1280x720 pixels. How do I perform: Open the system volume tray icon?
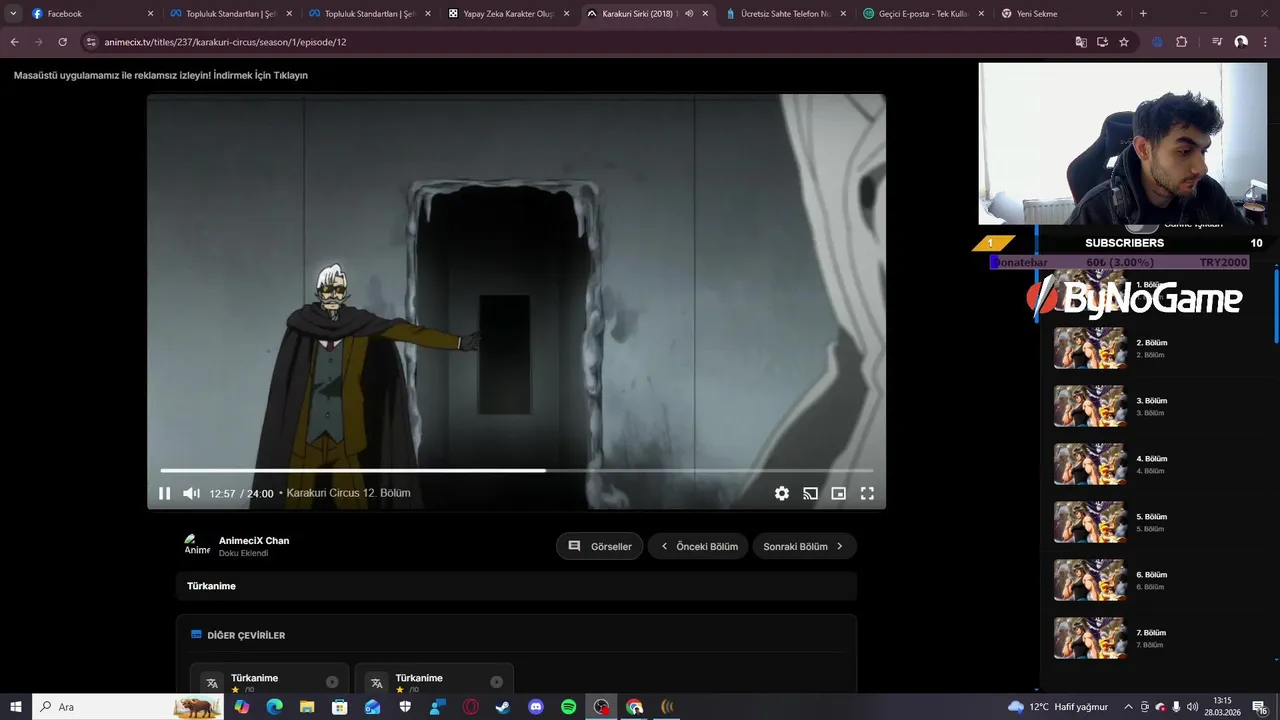tap(1192, 707)
